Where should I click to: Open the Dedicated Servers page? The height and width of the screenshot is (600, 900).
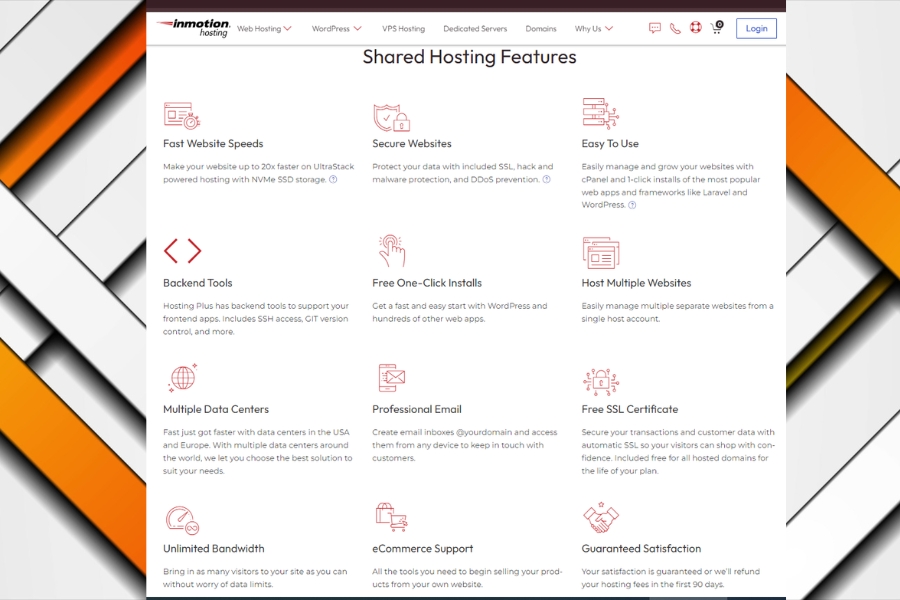coord(475,29)
